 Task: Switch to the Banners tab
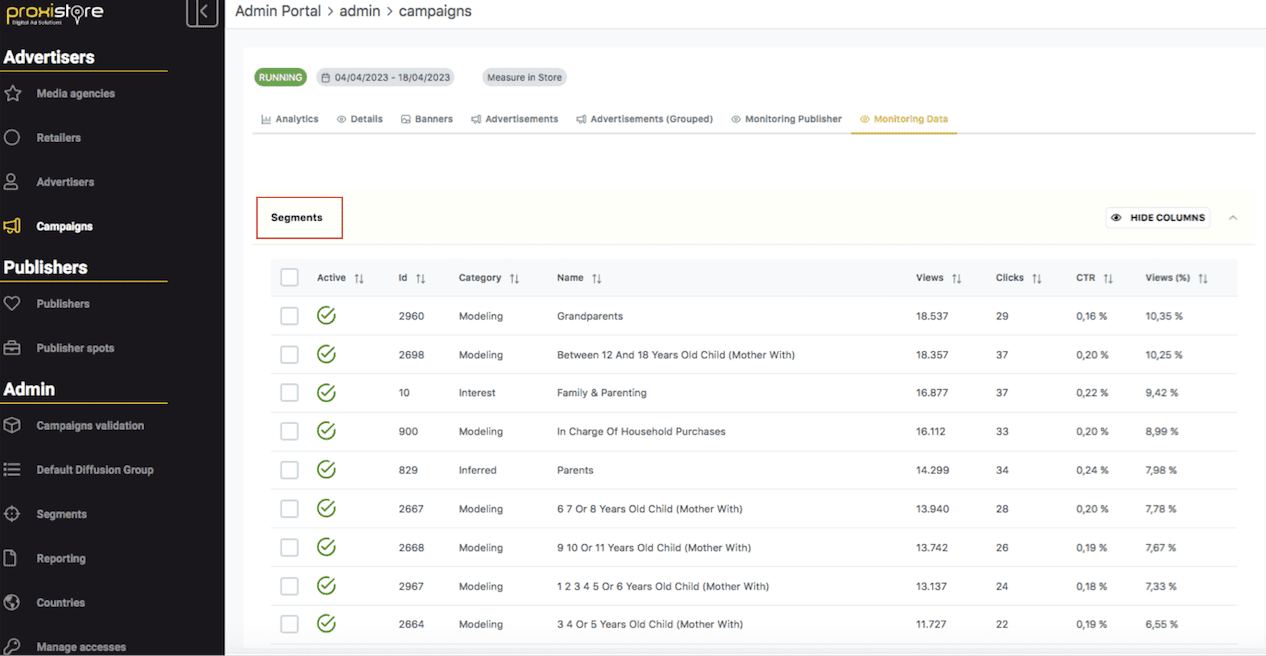pos(427,119)
